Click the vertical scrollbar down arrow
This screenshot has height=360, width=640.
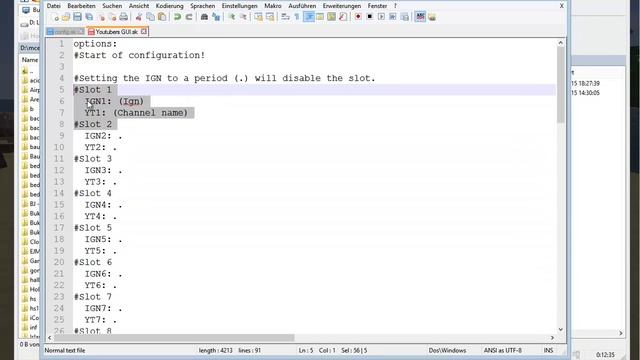tap(560, 329)
